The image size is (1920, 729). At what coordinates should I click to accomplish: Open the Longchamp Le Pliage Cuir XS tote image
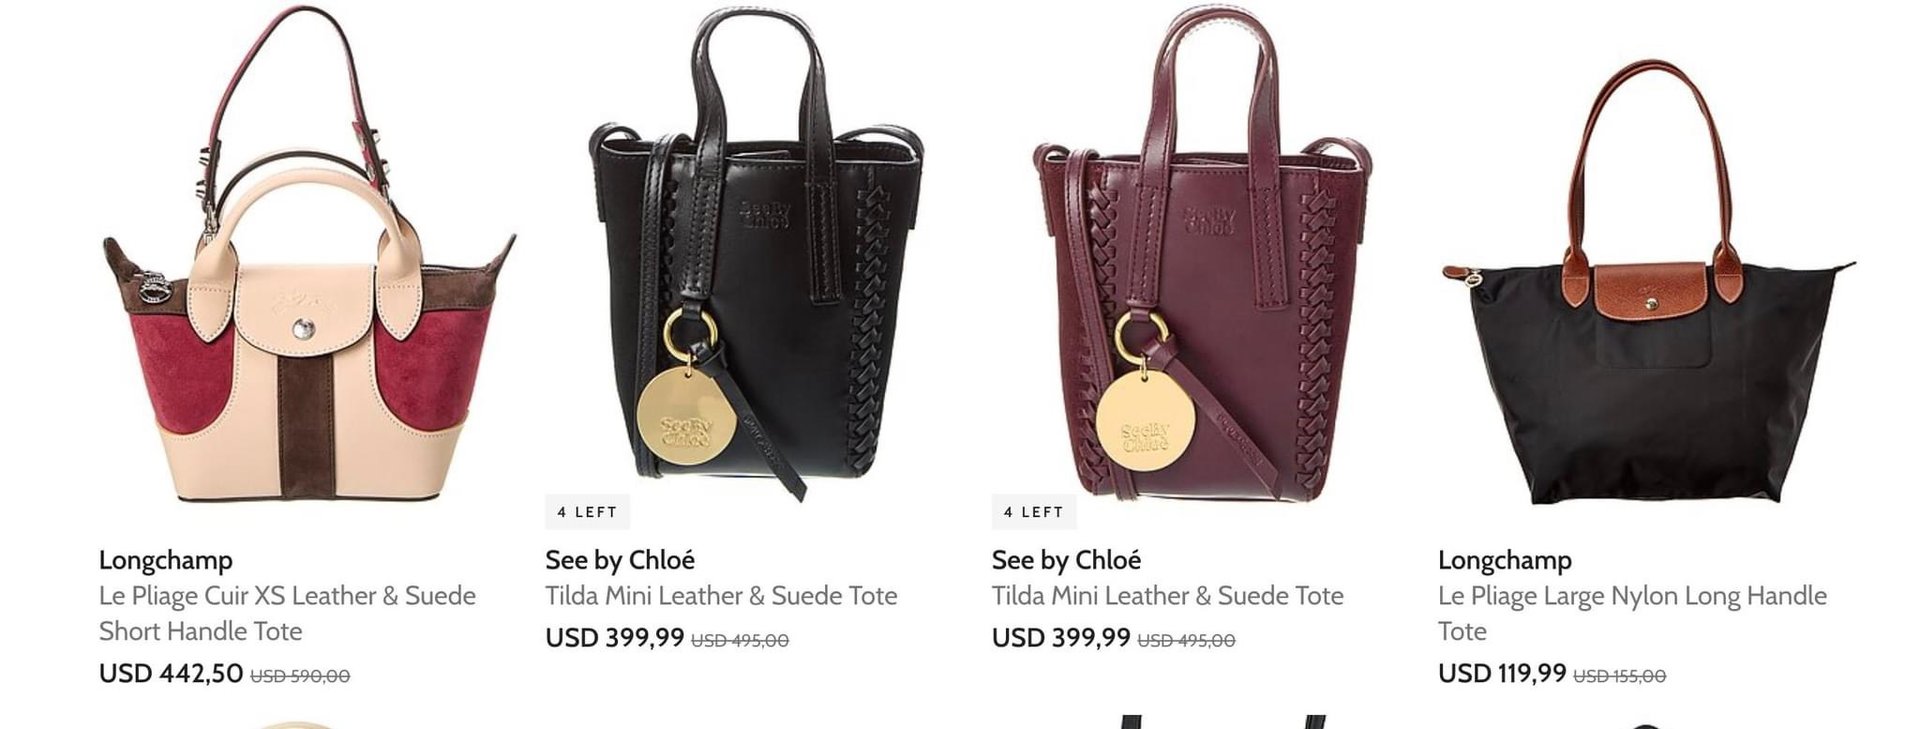(x=309, y=255)
